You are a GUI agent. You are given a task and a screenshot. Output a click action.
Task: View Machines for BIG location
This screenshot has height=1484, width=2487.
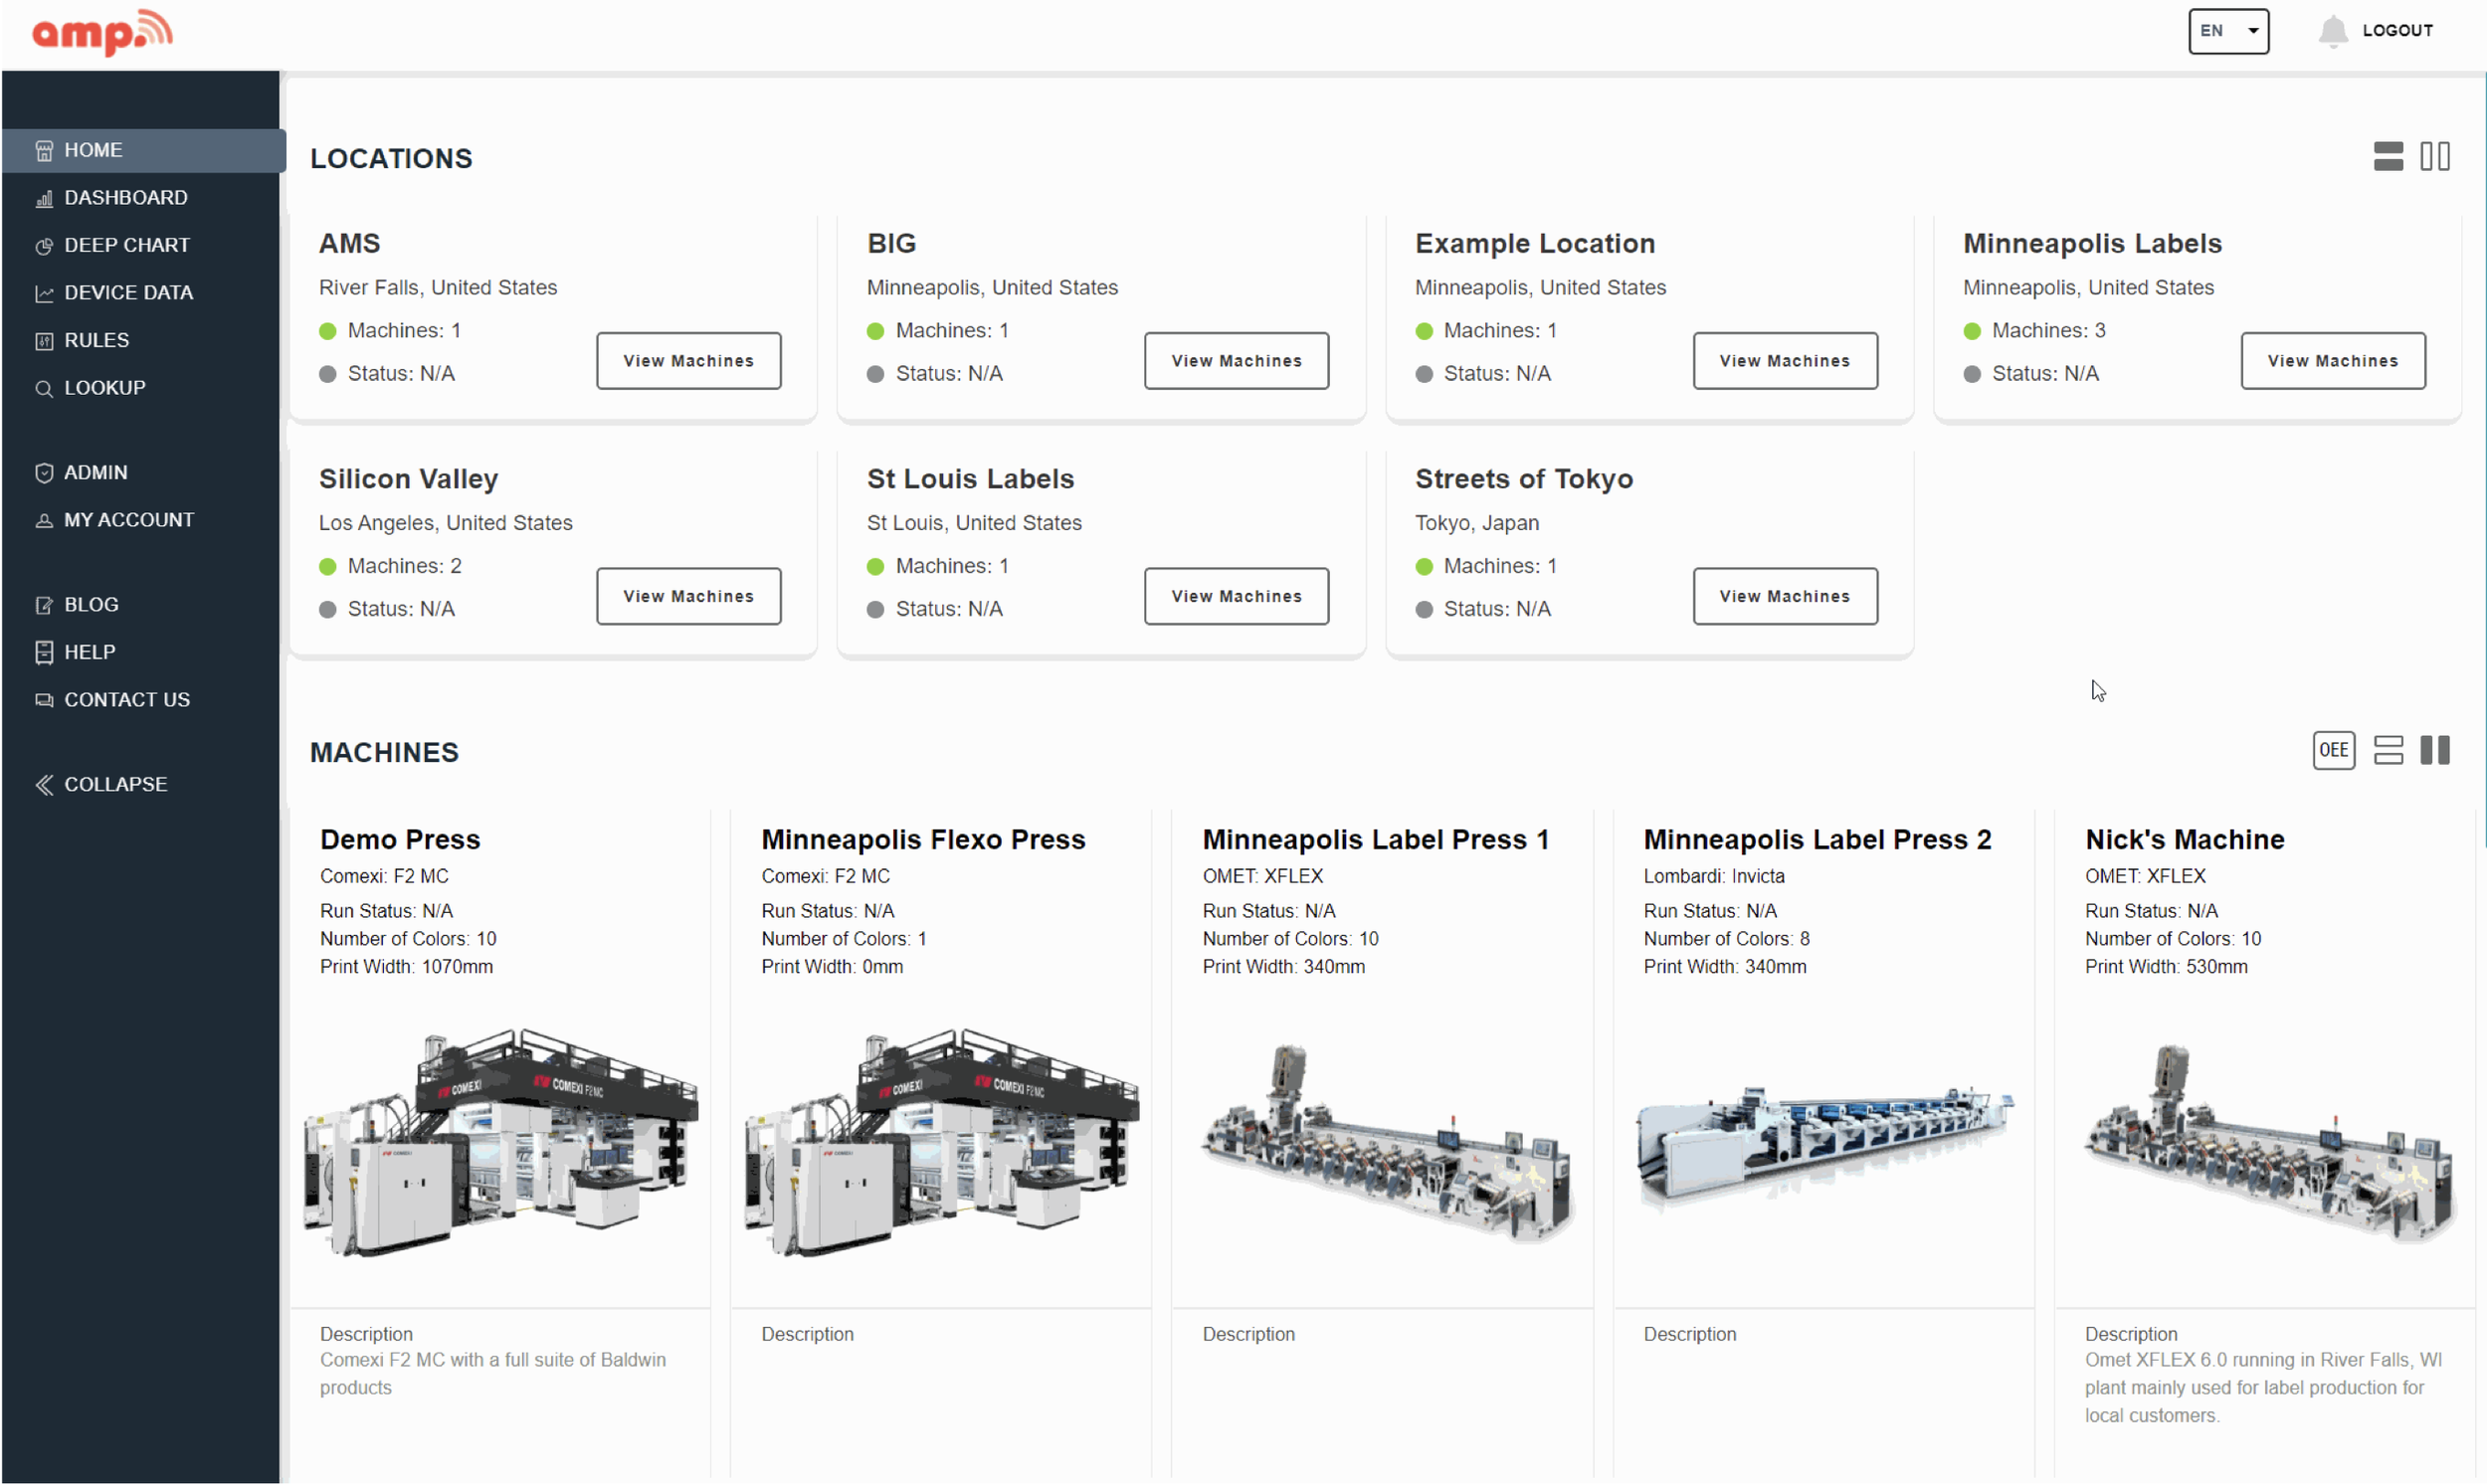pos(1236,361)
